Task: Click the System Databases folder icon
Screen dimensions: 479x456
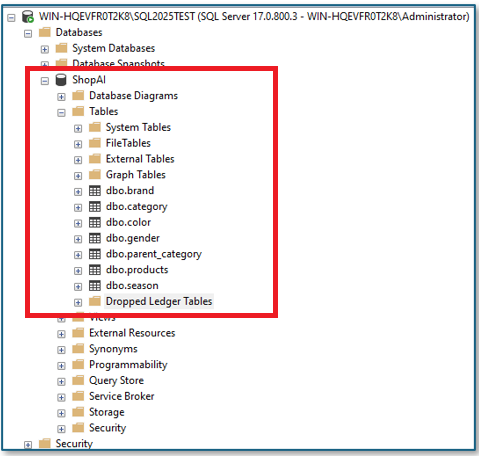Action: pos(61,48)
